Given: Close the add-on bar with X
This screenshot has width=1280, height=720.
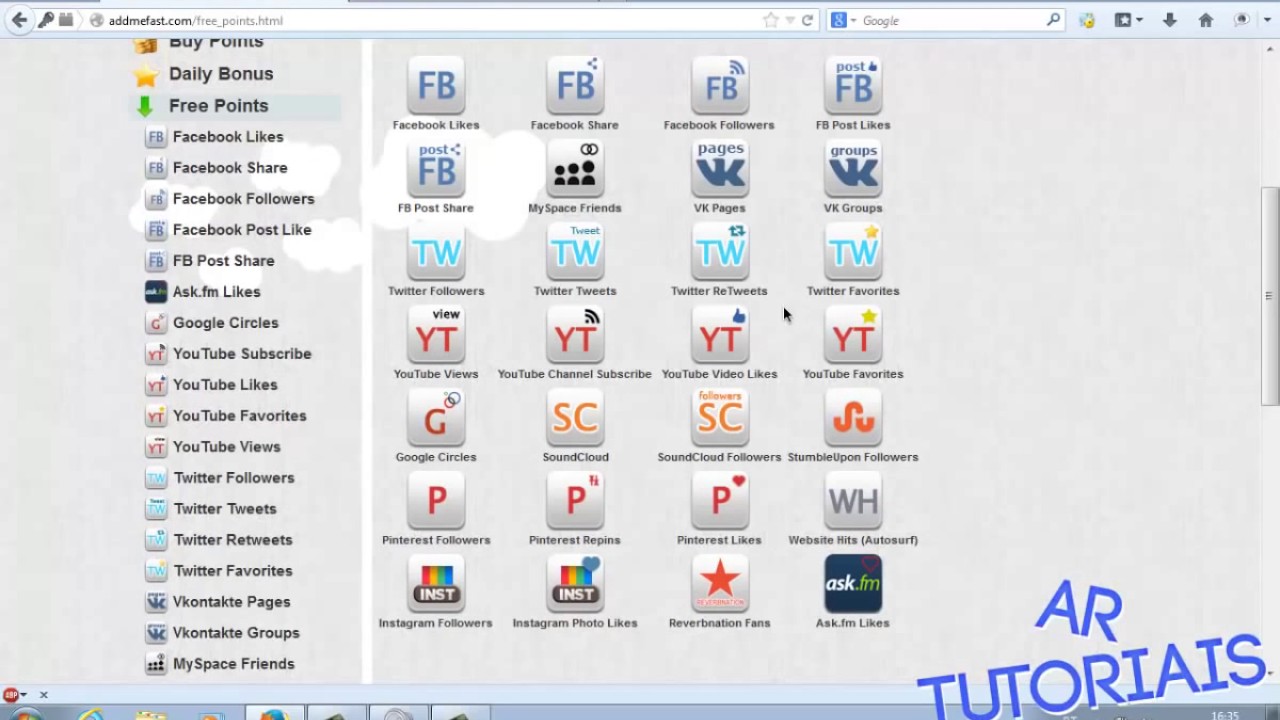Looking at the screenshot, I should tap(43, 695).
